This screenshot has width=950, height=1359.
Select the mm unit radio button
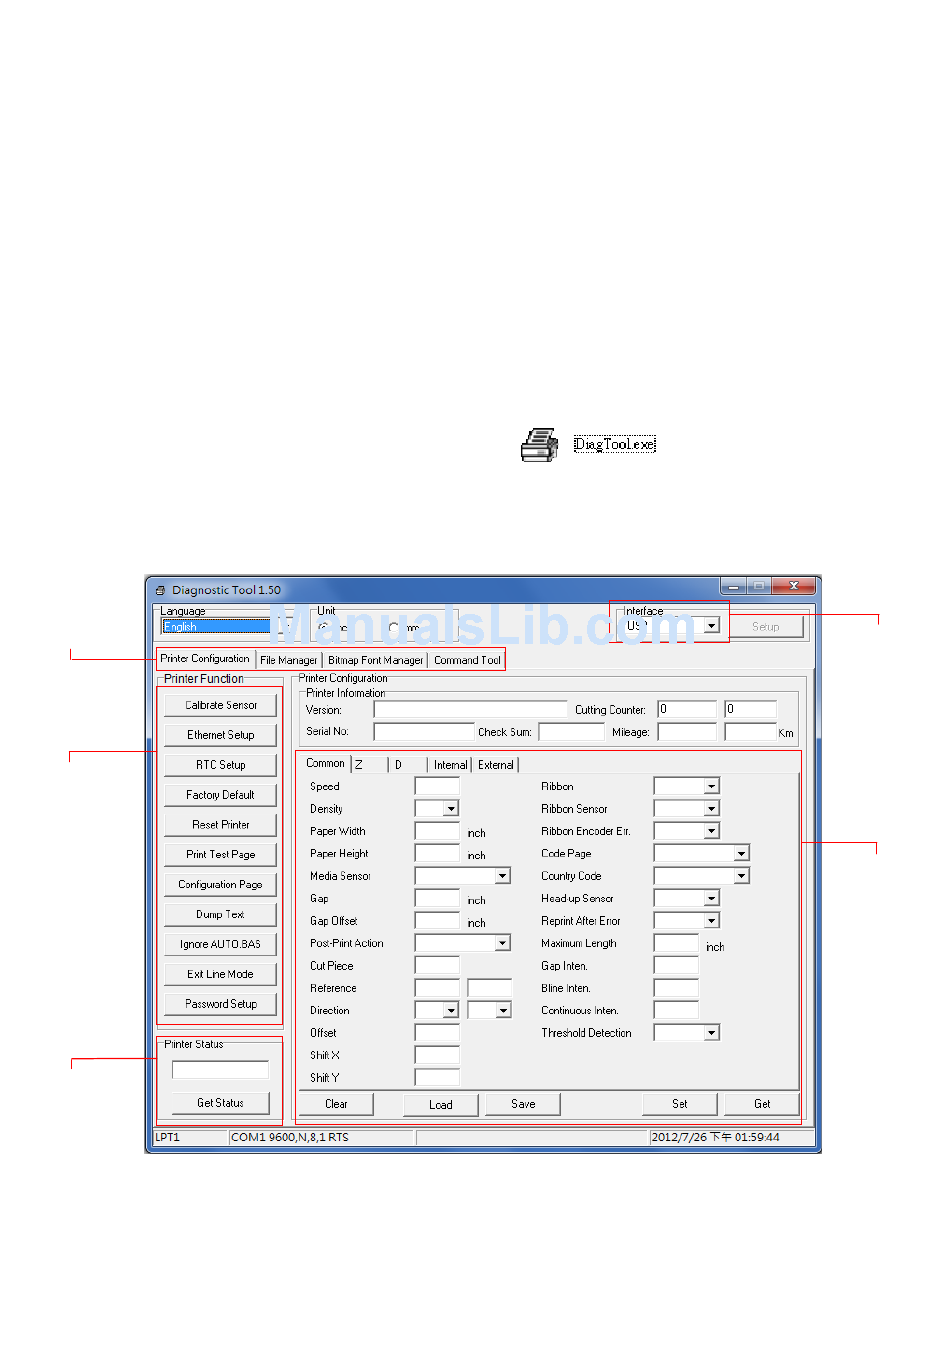394,627
